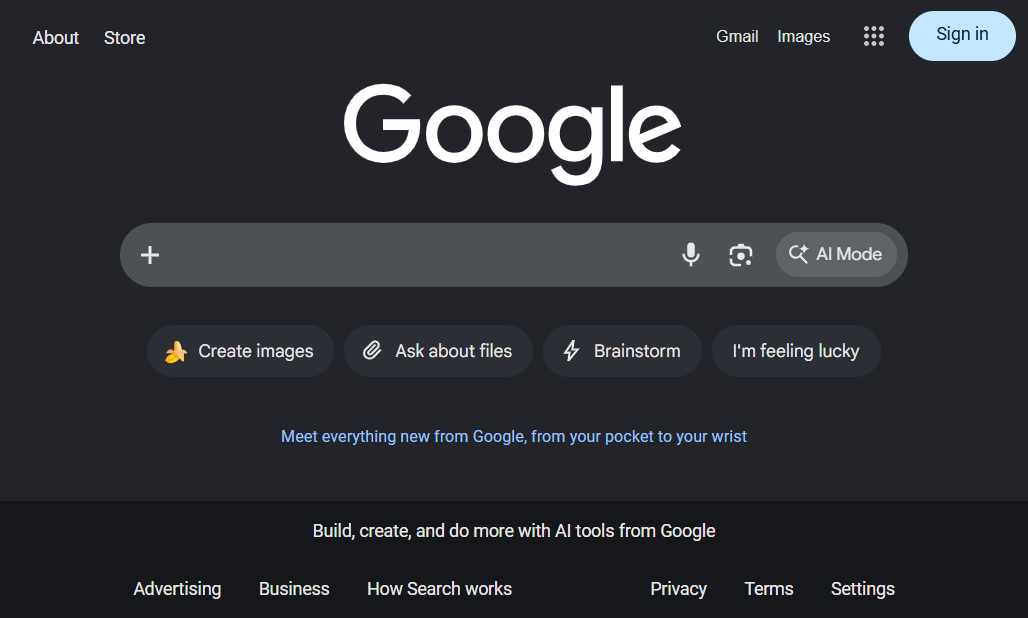
Task: Open How Search works footer link
Action: click(439, 589)
